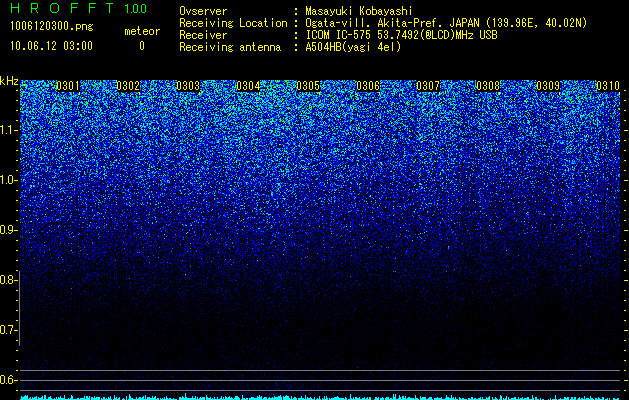Click the 0.7 kHz axis label

coord(8,330)
